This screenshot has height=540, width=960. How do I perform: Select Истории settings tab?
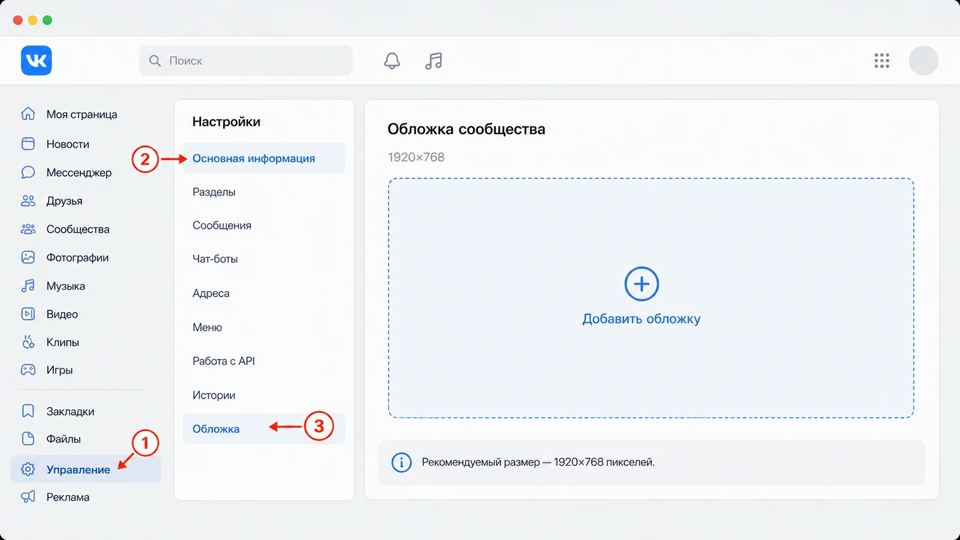(214, 395)
